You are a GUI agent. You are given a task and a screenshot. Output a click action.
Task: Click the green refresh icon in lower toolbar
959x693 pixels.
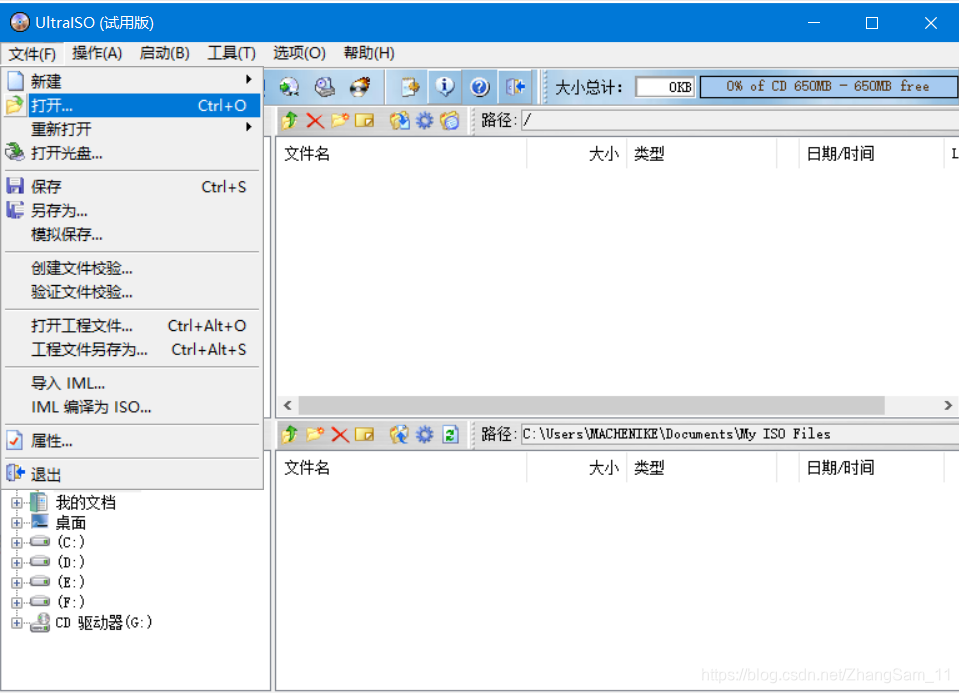[x=450, y=434]
